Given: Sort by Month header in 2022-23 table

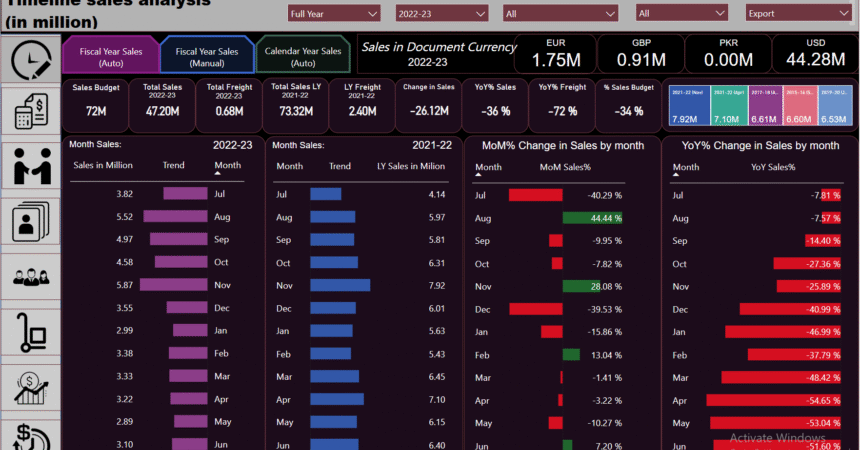Looking at the screenshot, I should click(x=227, y=166).
